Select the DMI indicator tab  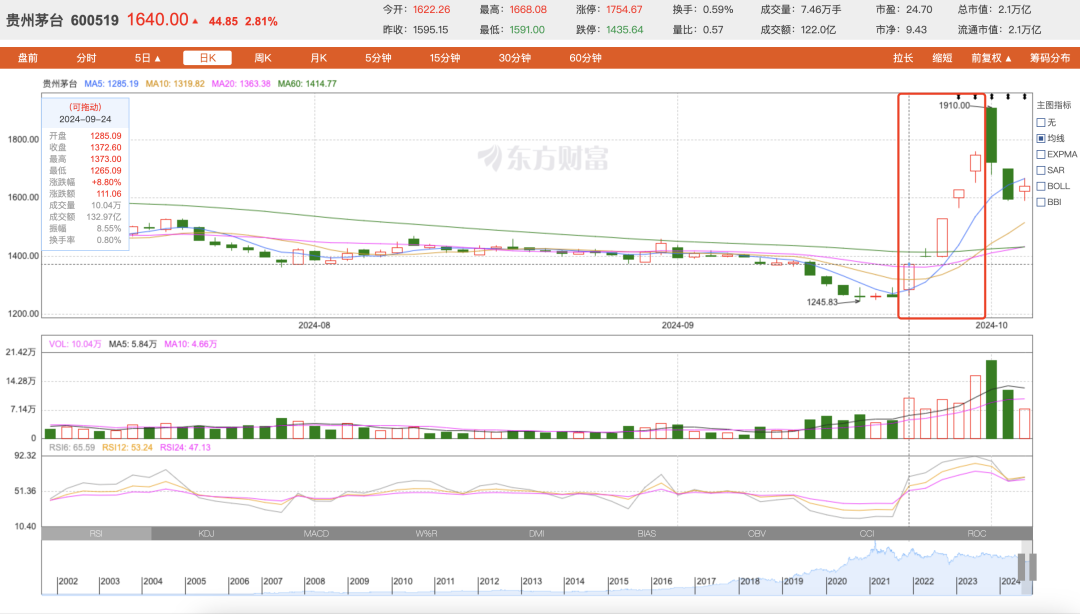point(537,533)
